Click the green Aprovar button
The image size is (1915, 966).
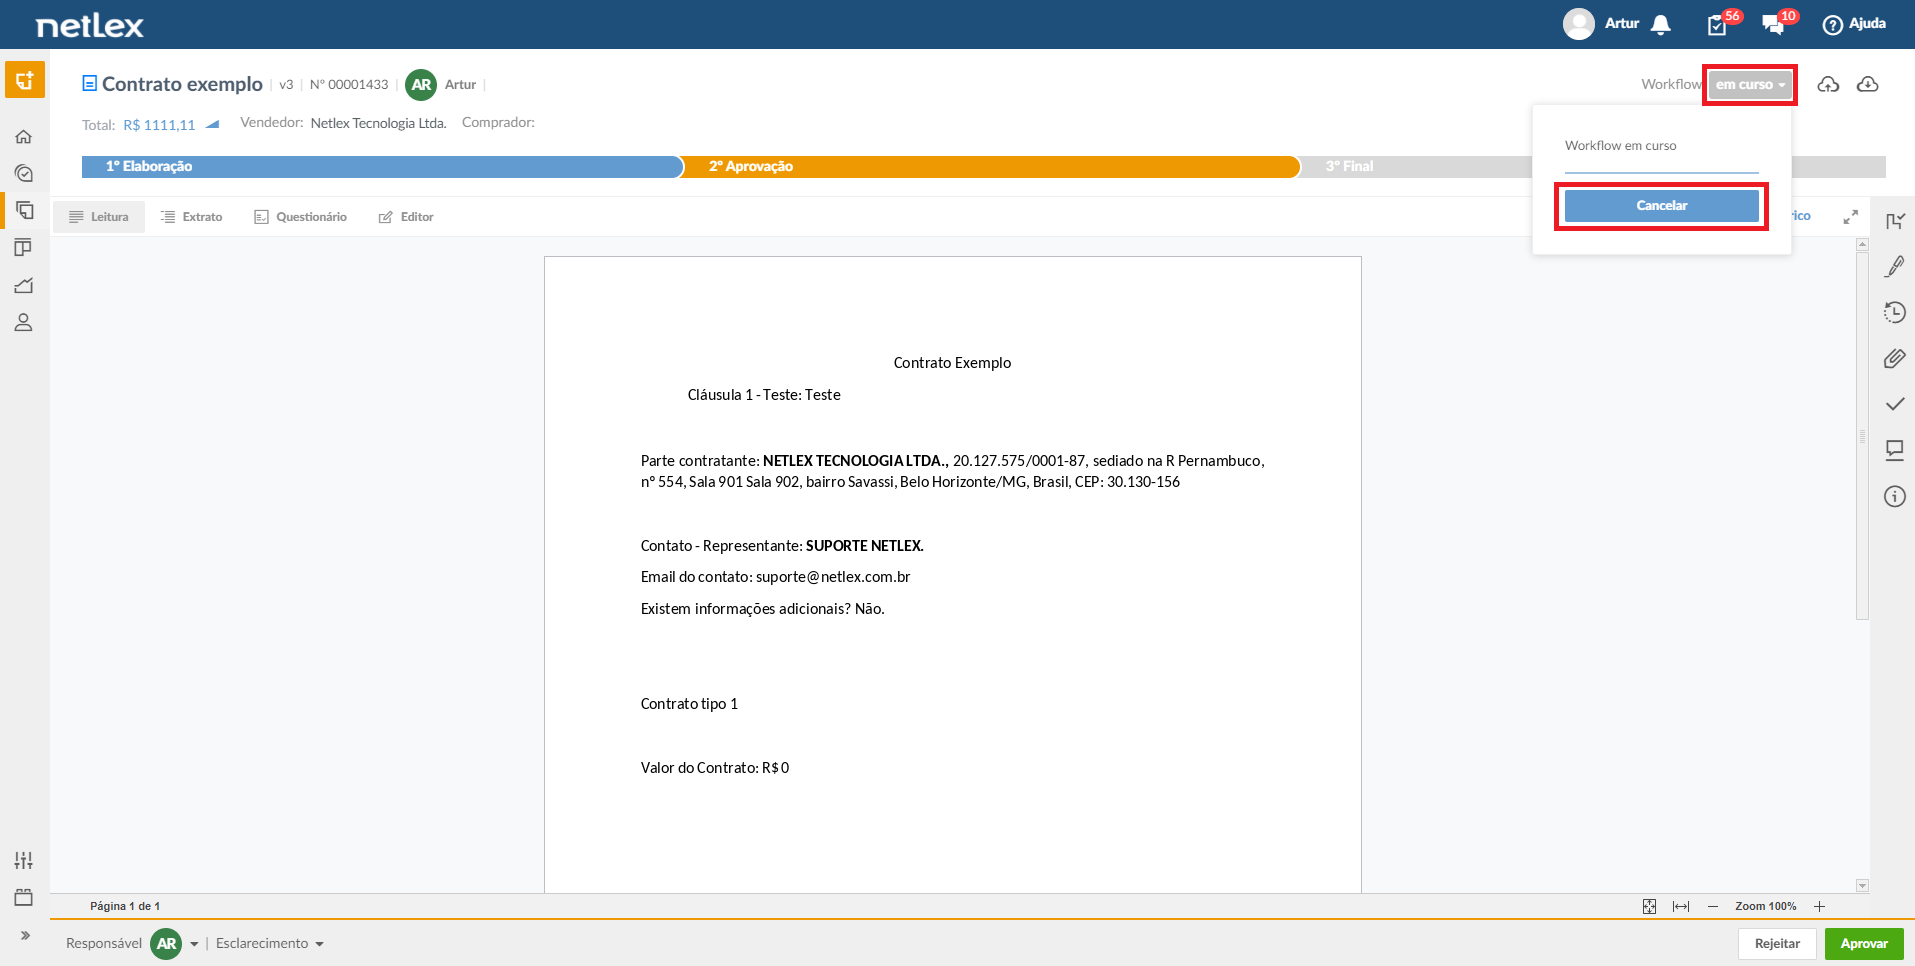(1864, 944)
